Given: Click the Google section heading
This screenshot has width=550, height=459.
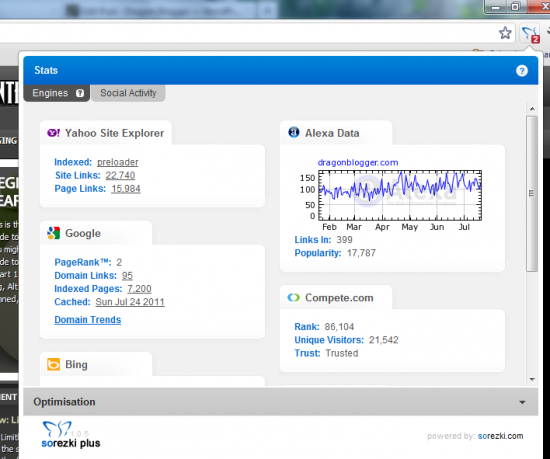Looking at the screenshot, I should point(83,233).
